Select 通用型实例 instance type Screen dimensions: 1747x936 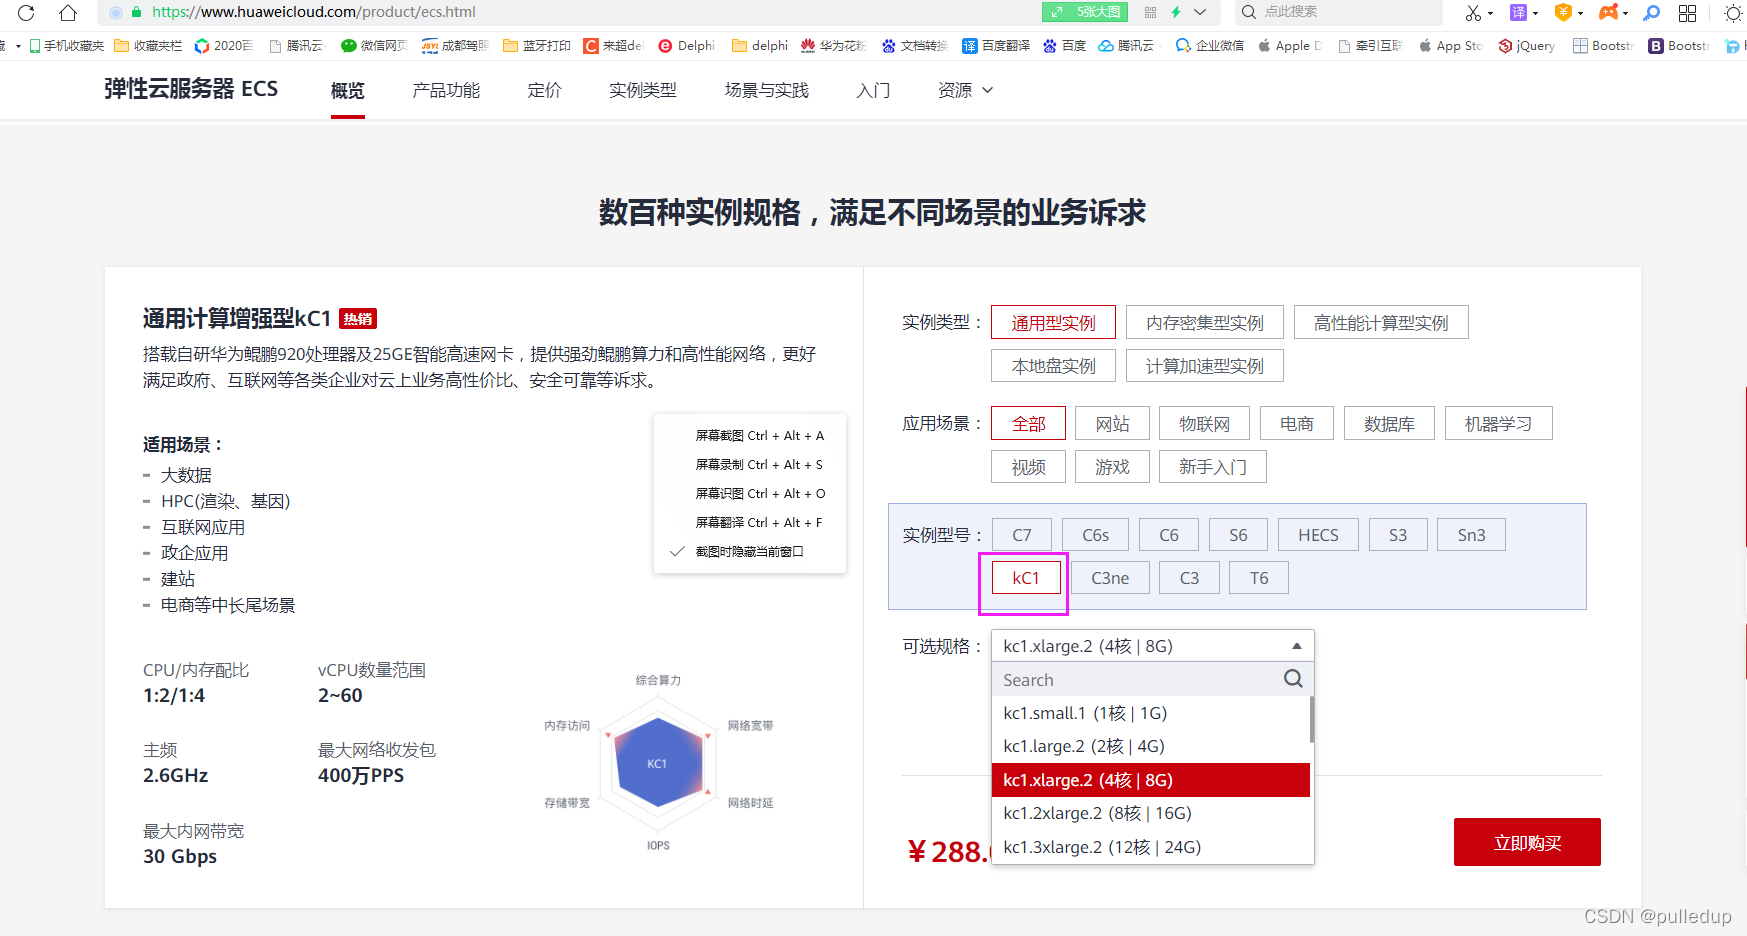[x=1053, y=323]
